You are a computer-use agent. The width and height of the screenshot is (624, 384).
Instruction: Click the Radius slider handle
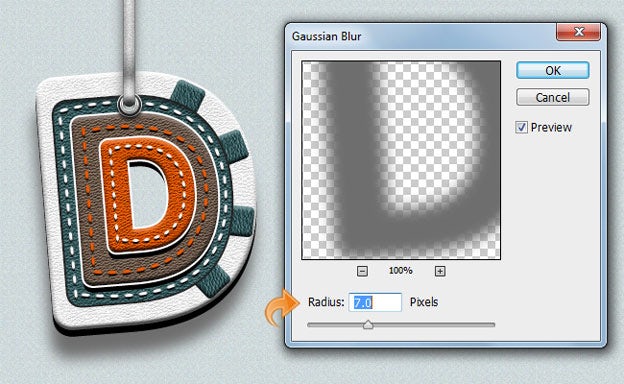click(x=368, y=325)
